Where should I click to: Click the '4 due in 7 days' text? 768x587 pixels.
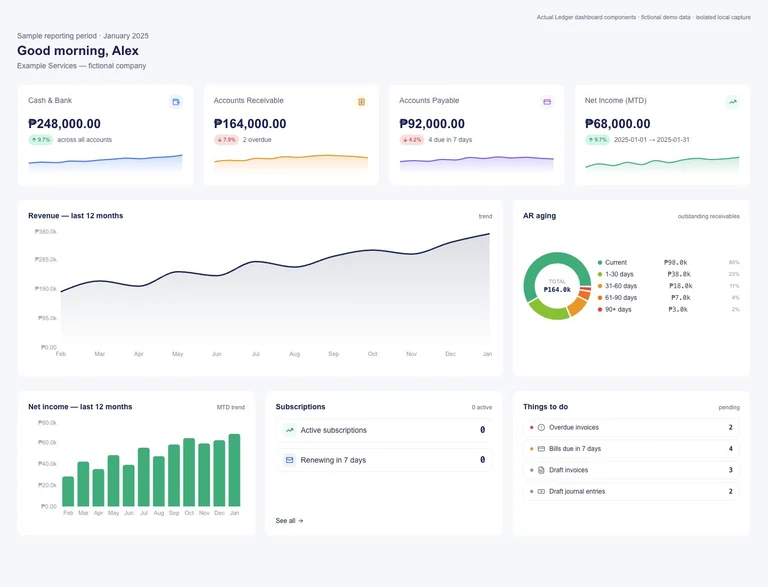[x=450, y=140]
